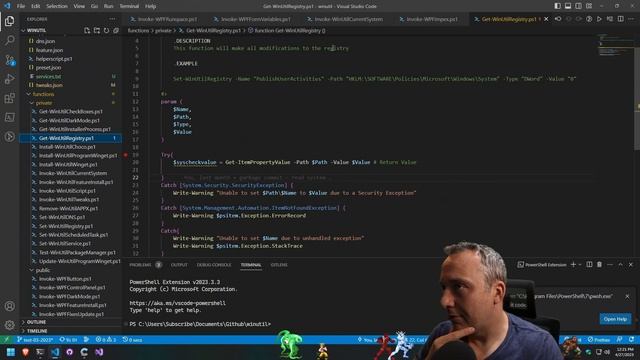
Task: Maximize the terminal panel with the caret
Action: 620,264
